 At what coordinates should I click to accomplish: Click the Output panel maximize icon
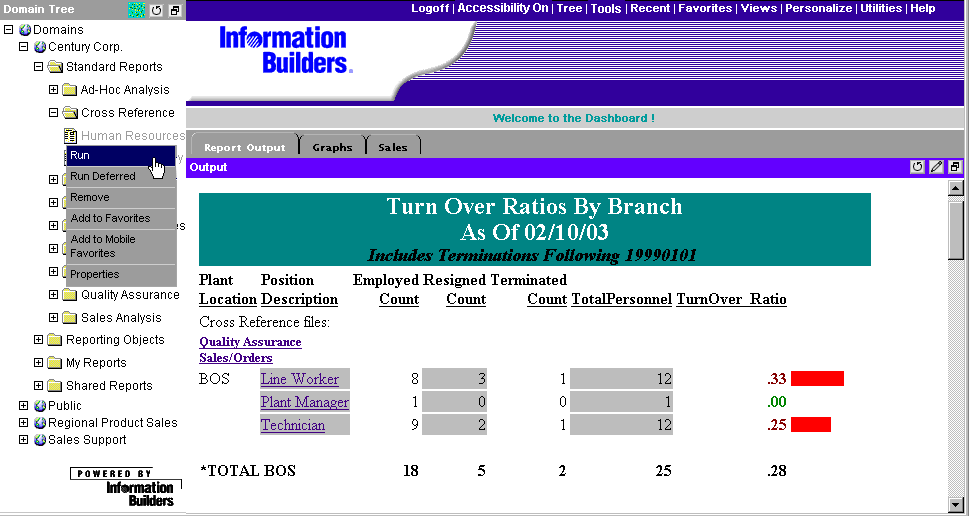point(955,167)
